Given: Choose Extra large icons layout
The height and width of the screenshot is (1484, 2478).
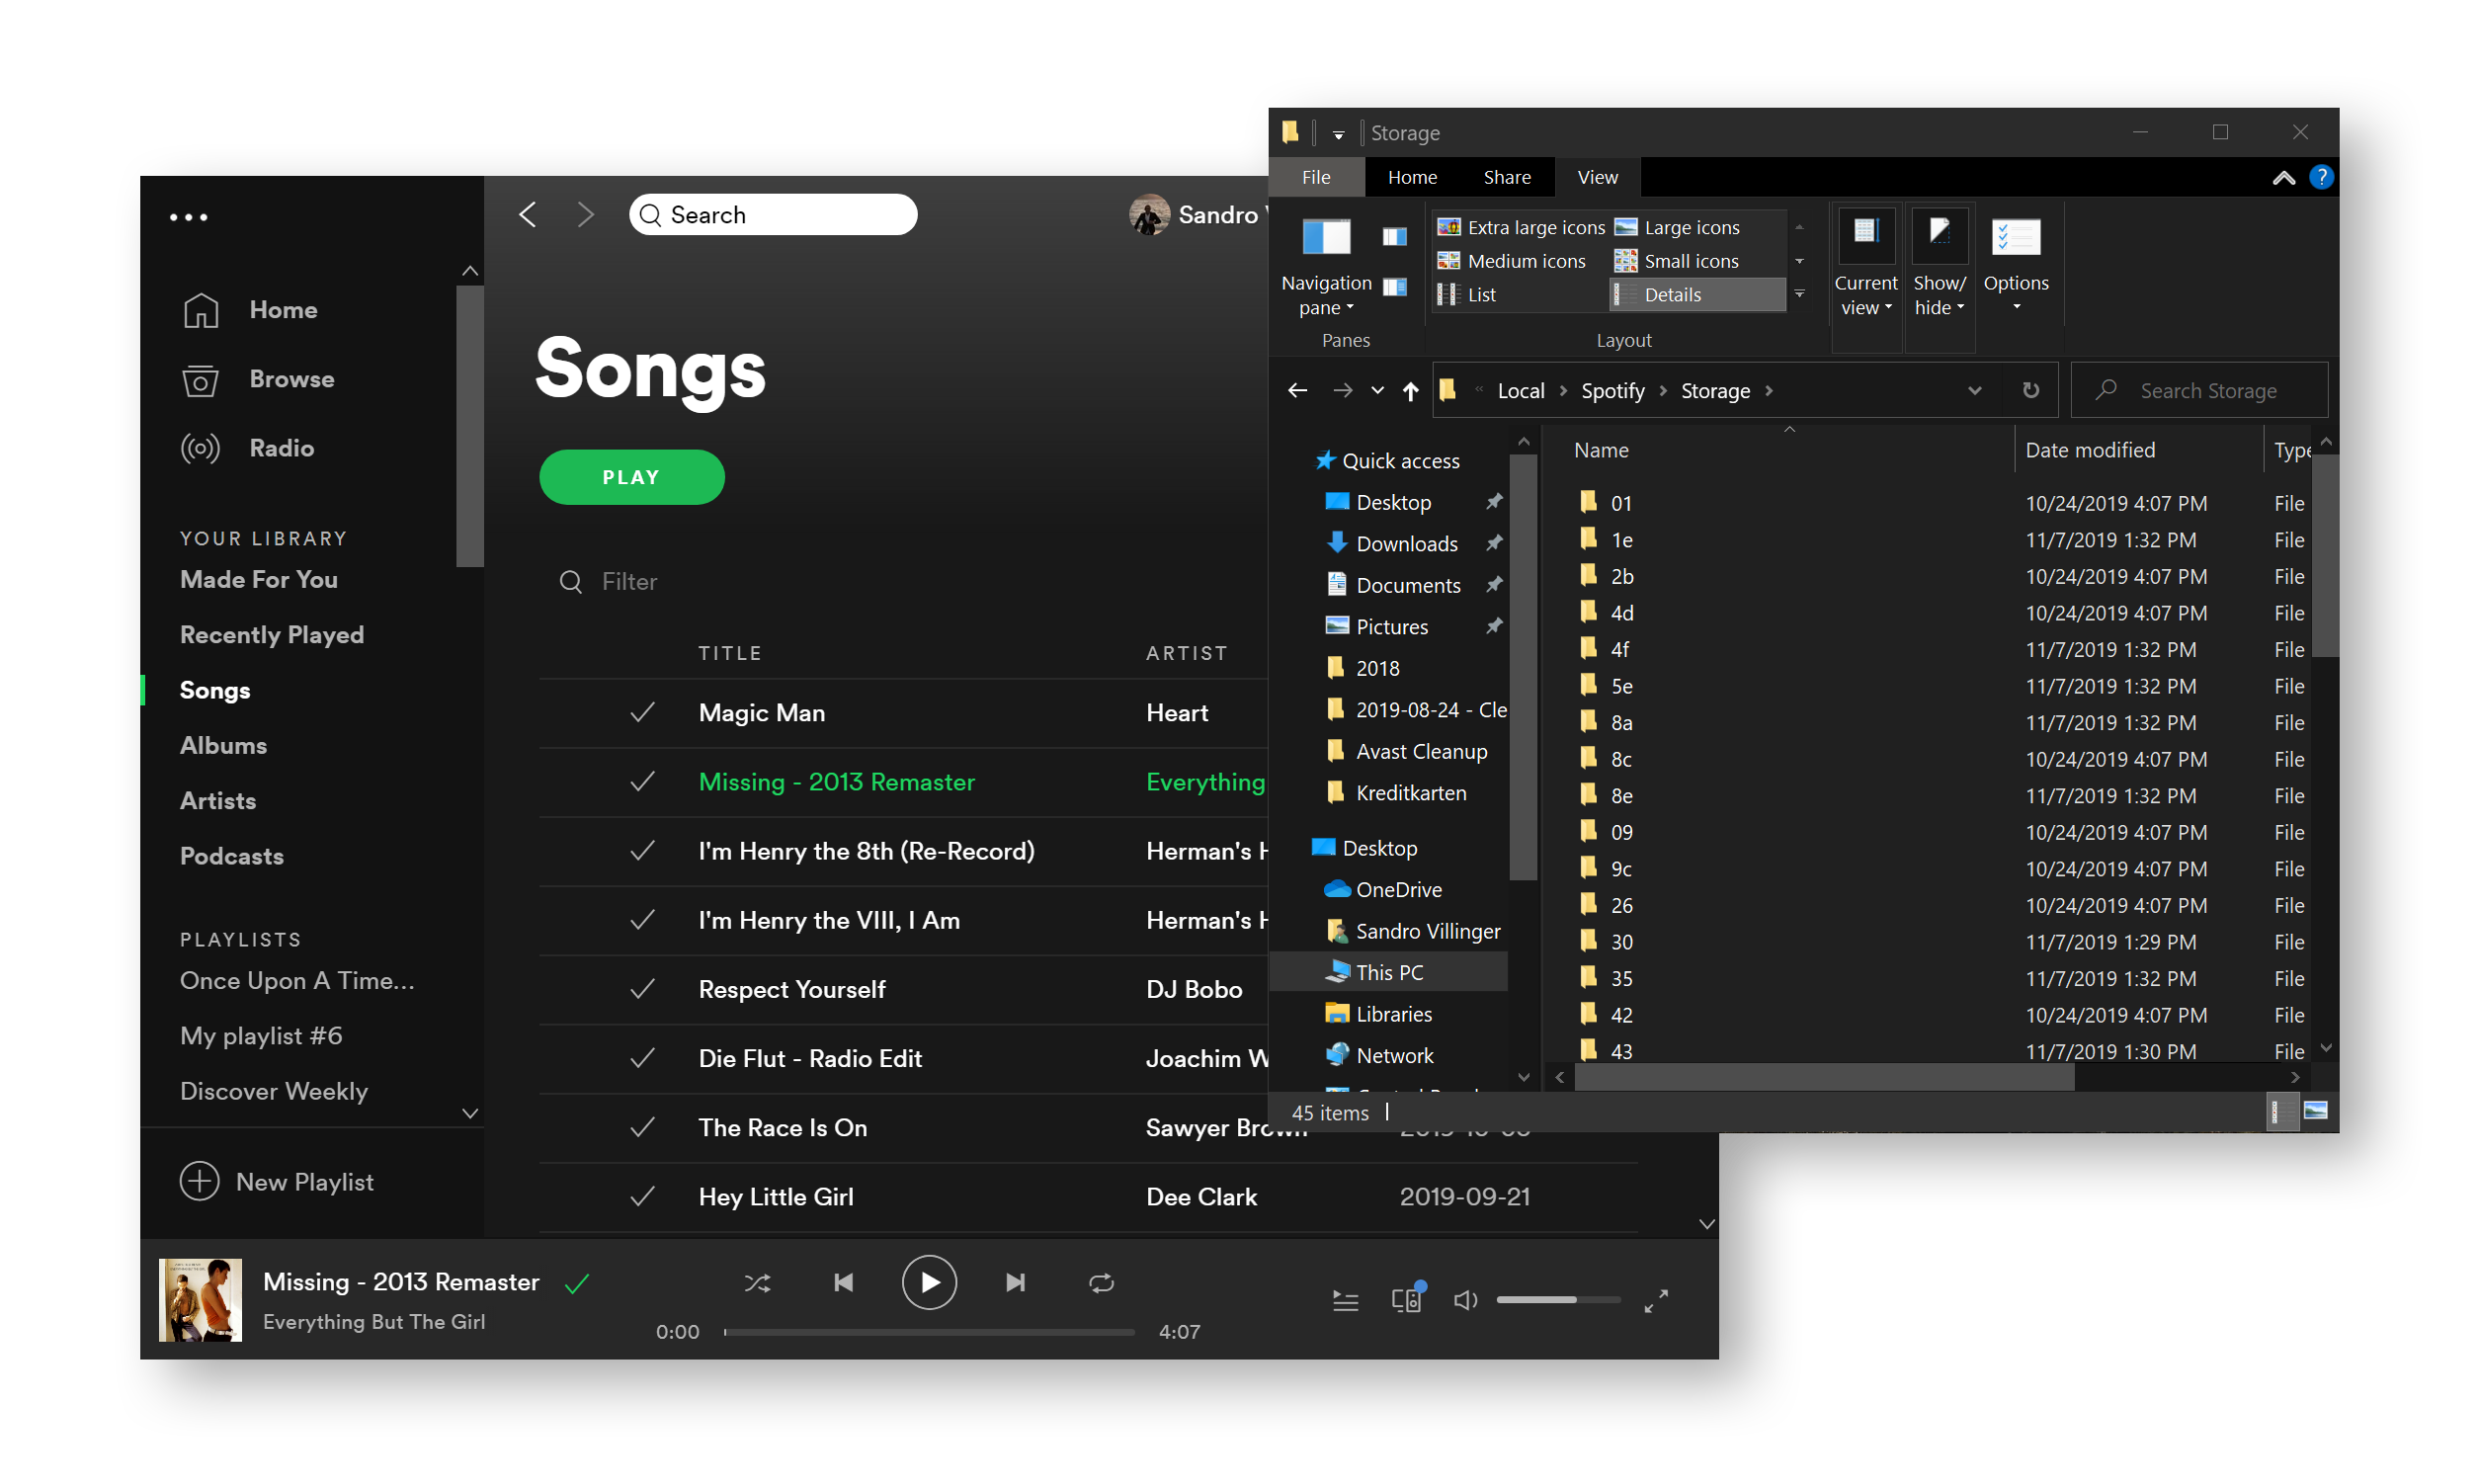Looking at the screenshot, I should (x=1520, y=228).
